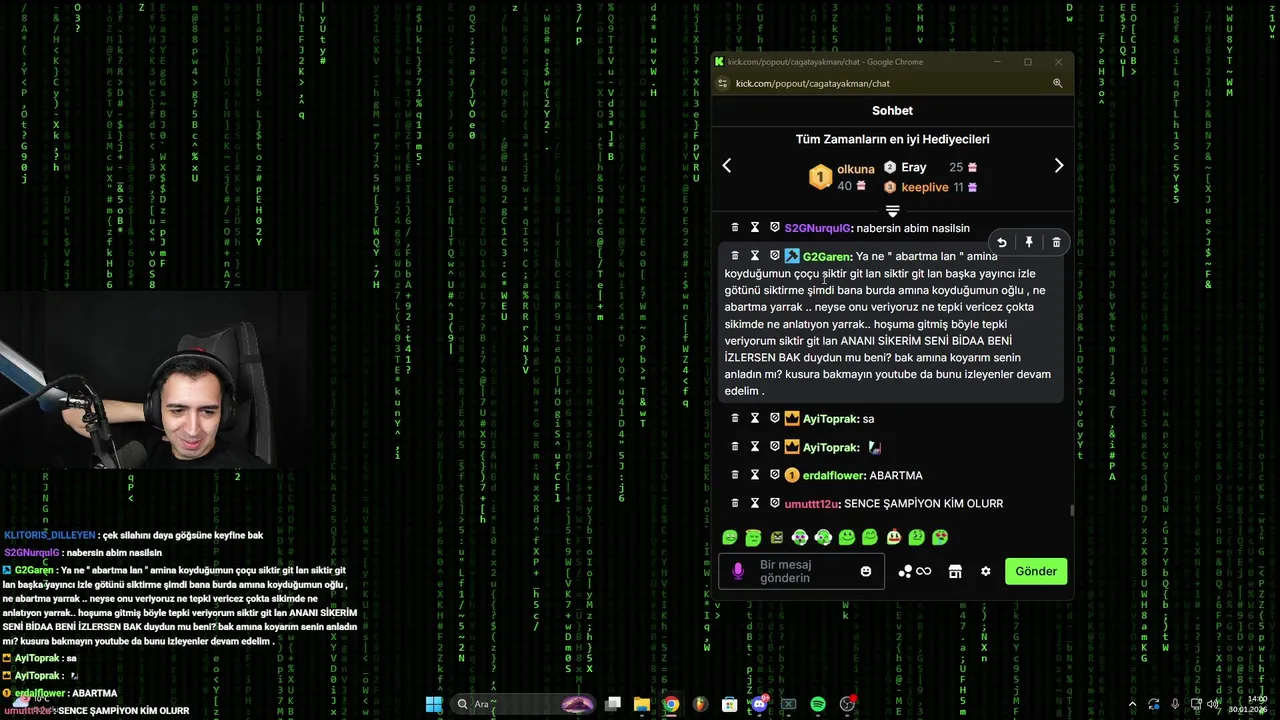This screenshot has width=1280, height=720.
Task: Reply to the highlighted G2Garen message
Action: [1001, 242]
